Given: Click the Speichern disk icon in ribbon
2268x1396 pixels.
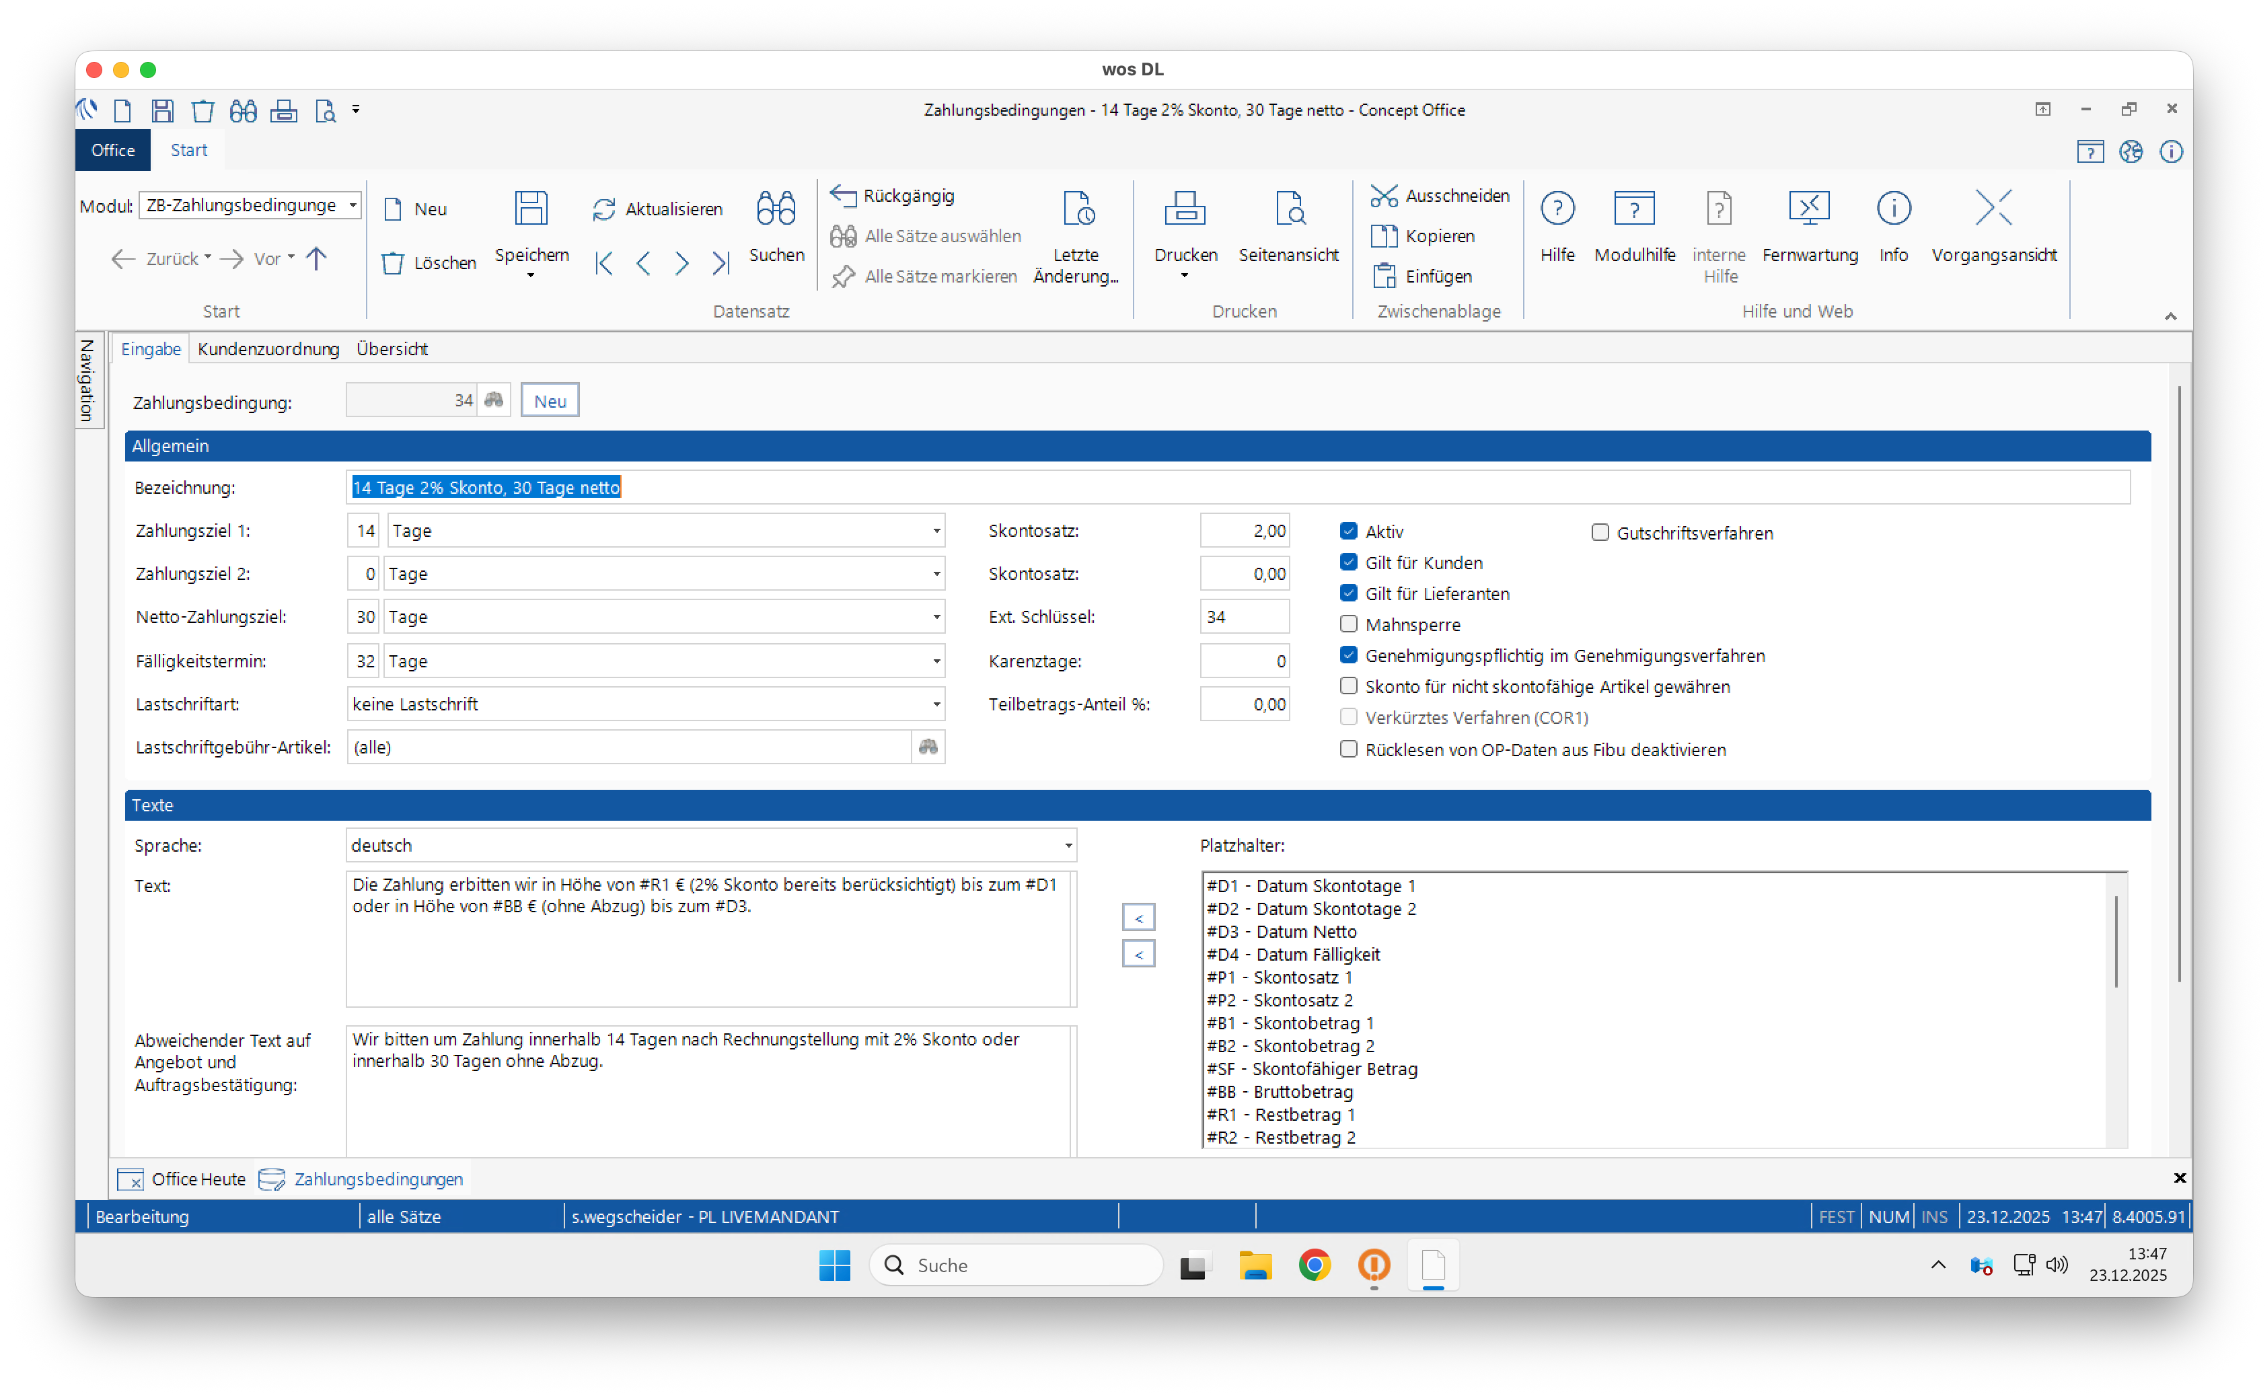Looking at the screenshot, I should (x=531, y=209).
